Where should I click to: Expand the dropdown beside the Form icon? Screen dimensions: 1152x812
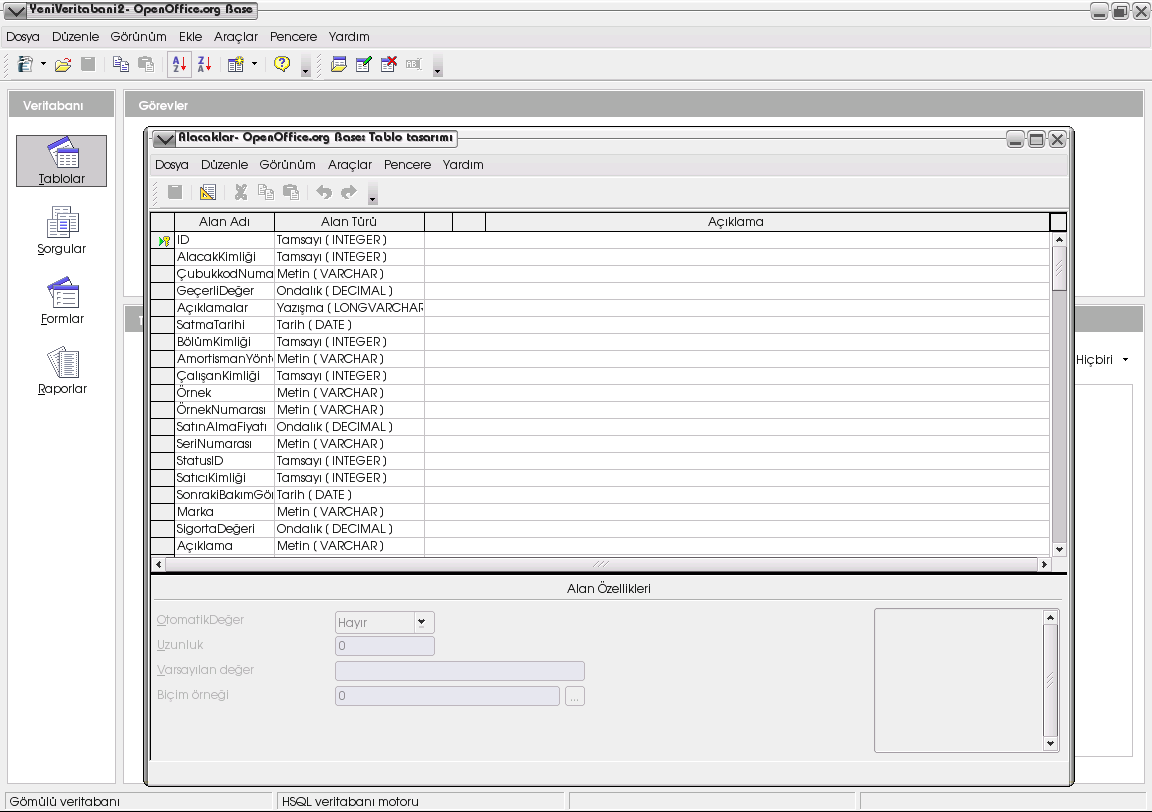coord(254,65)
